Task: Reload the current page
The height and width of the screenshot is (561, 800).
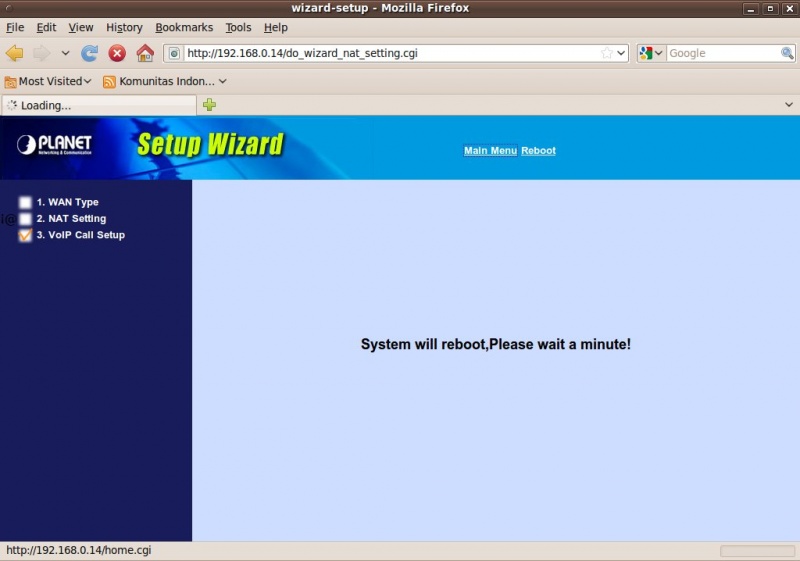Action: point(90,53)
